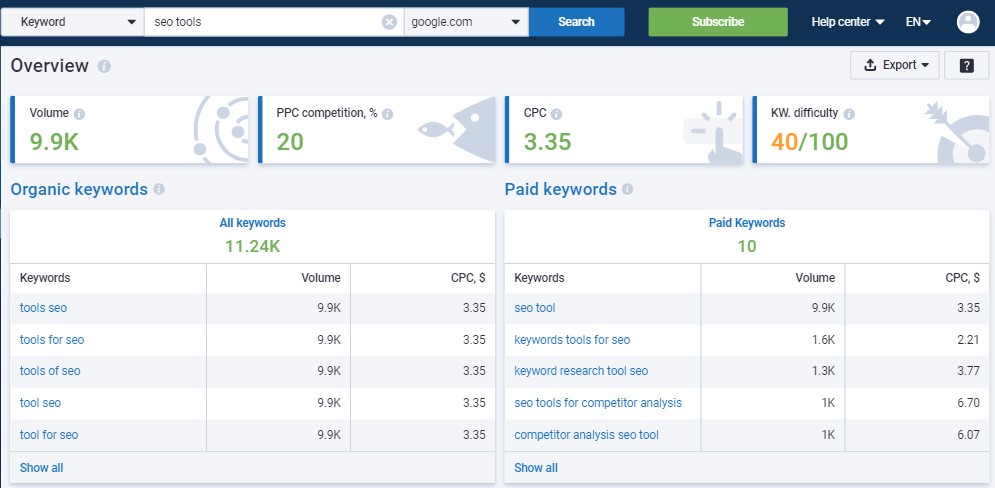Click the 40/100 keyword difficulty value
995x488 pixels.
pyautogui.click(x=810, y=142)
